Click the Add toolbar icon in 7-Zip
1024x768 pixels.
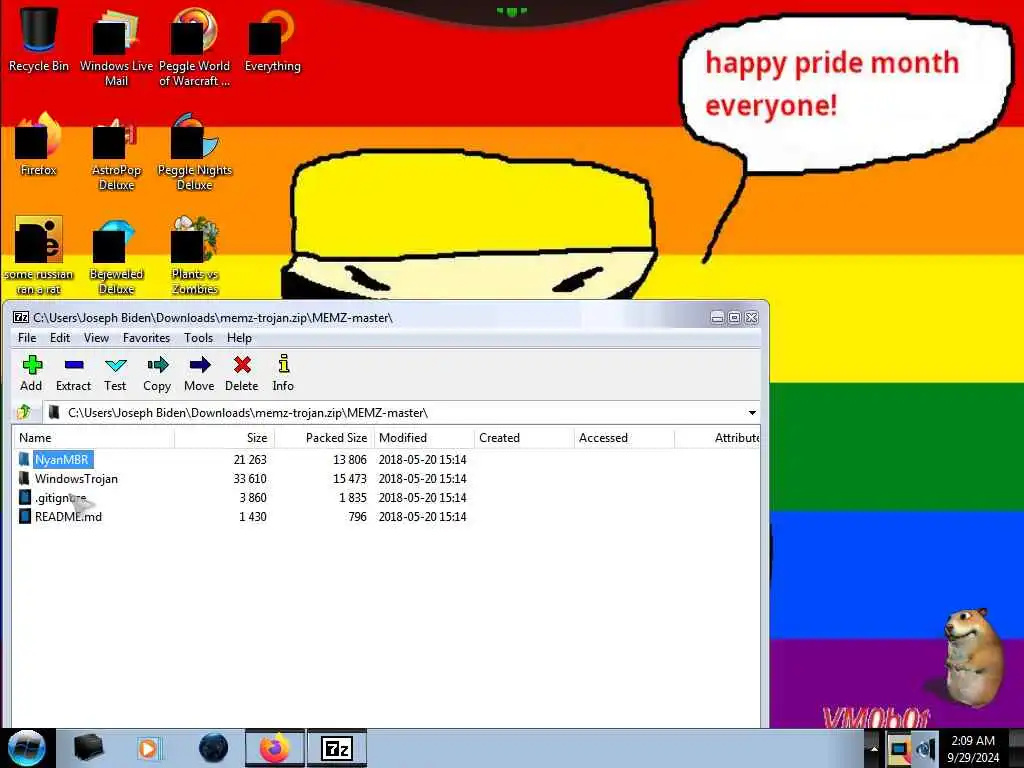[x=31, y=364]
